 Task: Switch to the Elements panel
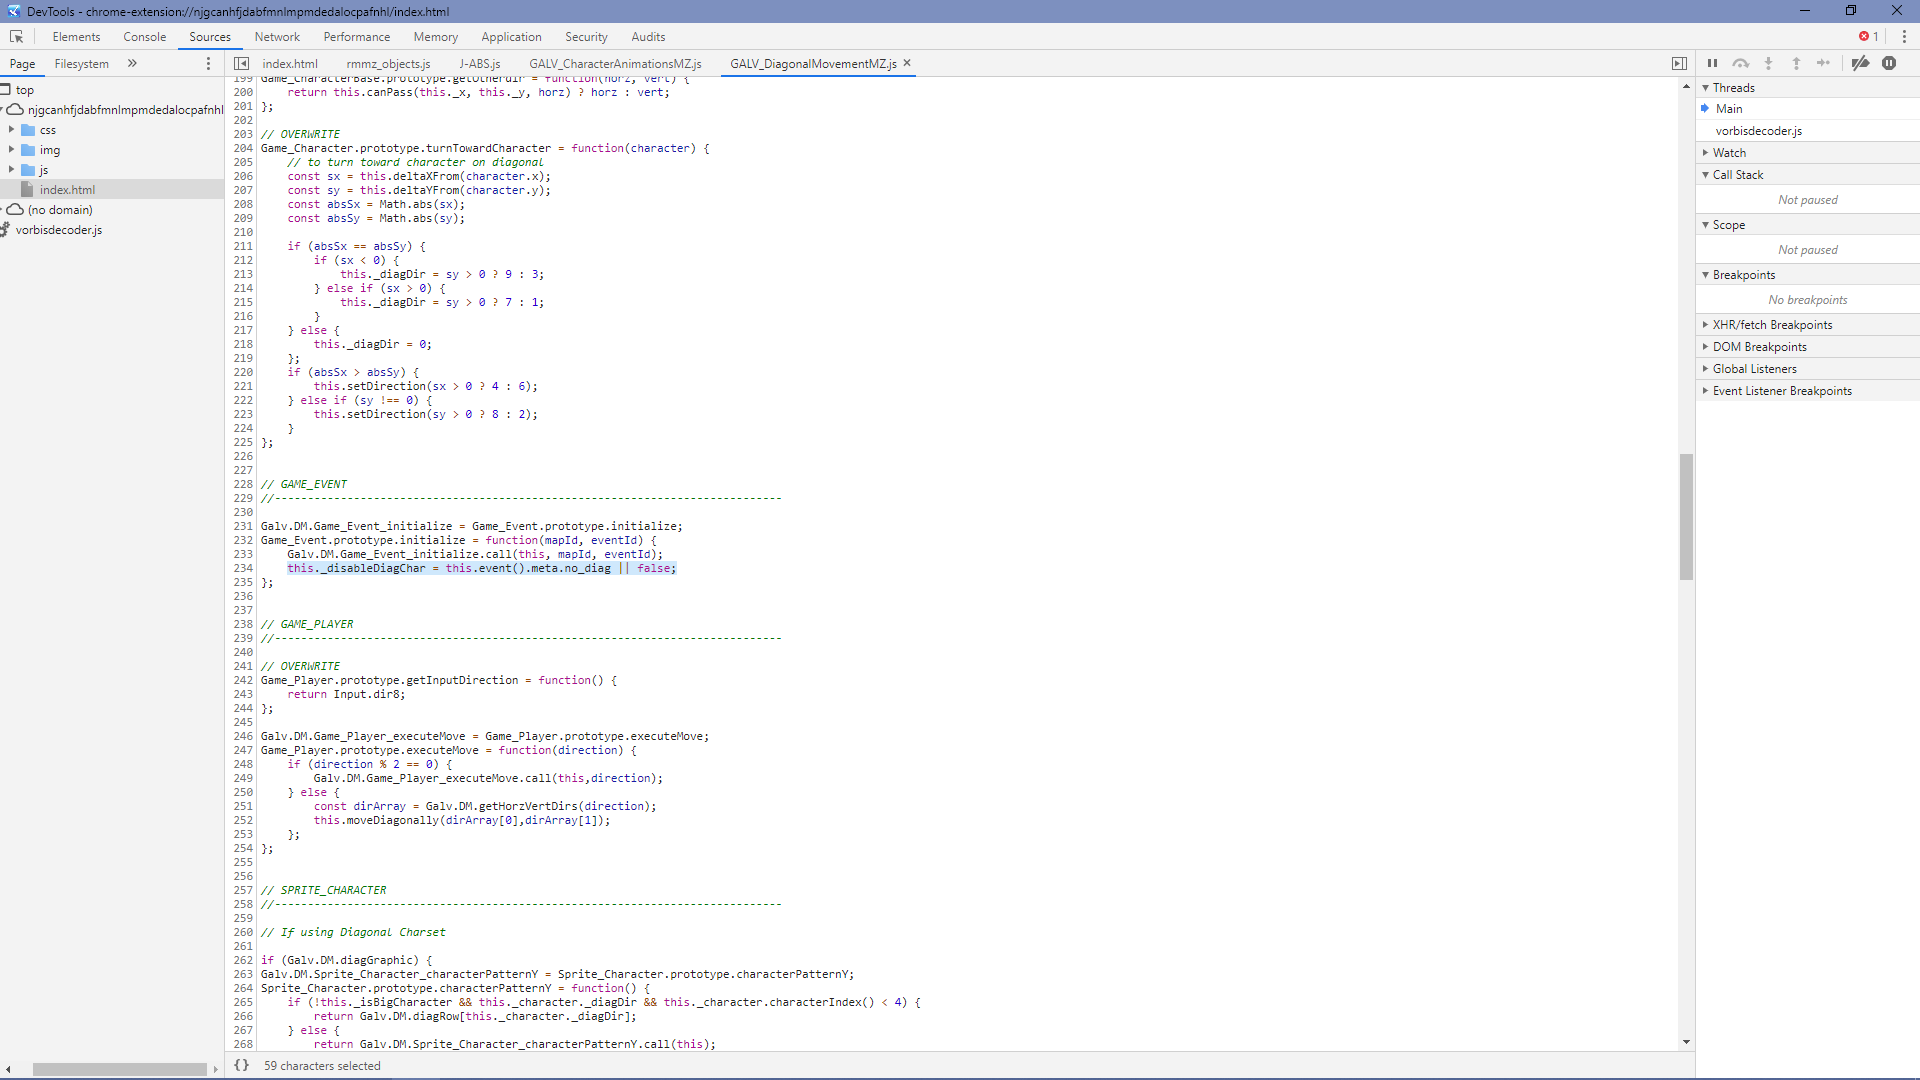click(x=76, y=37)
